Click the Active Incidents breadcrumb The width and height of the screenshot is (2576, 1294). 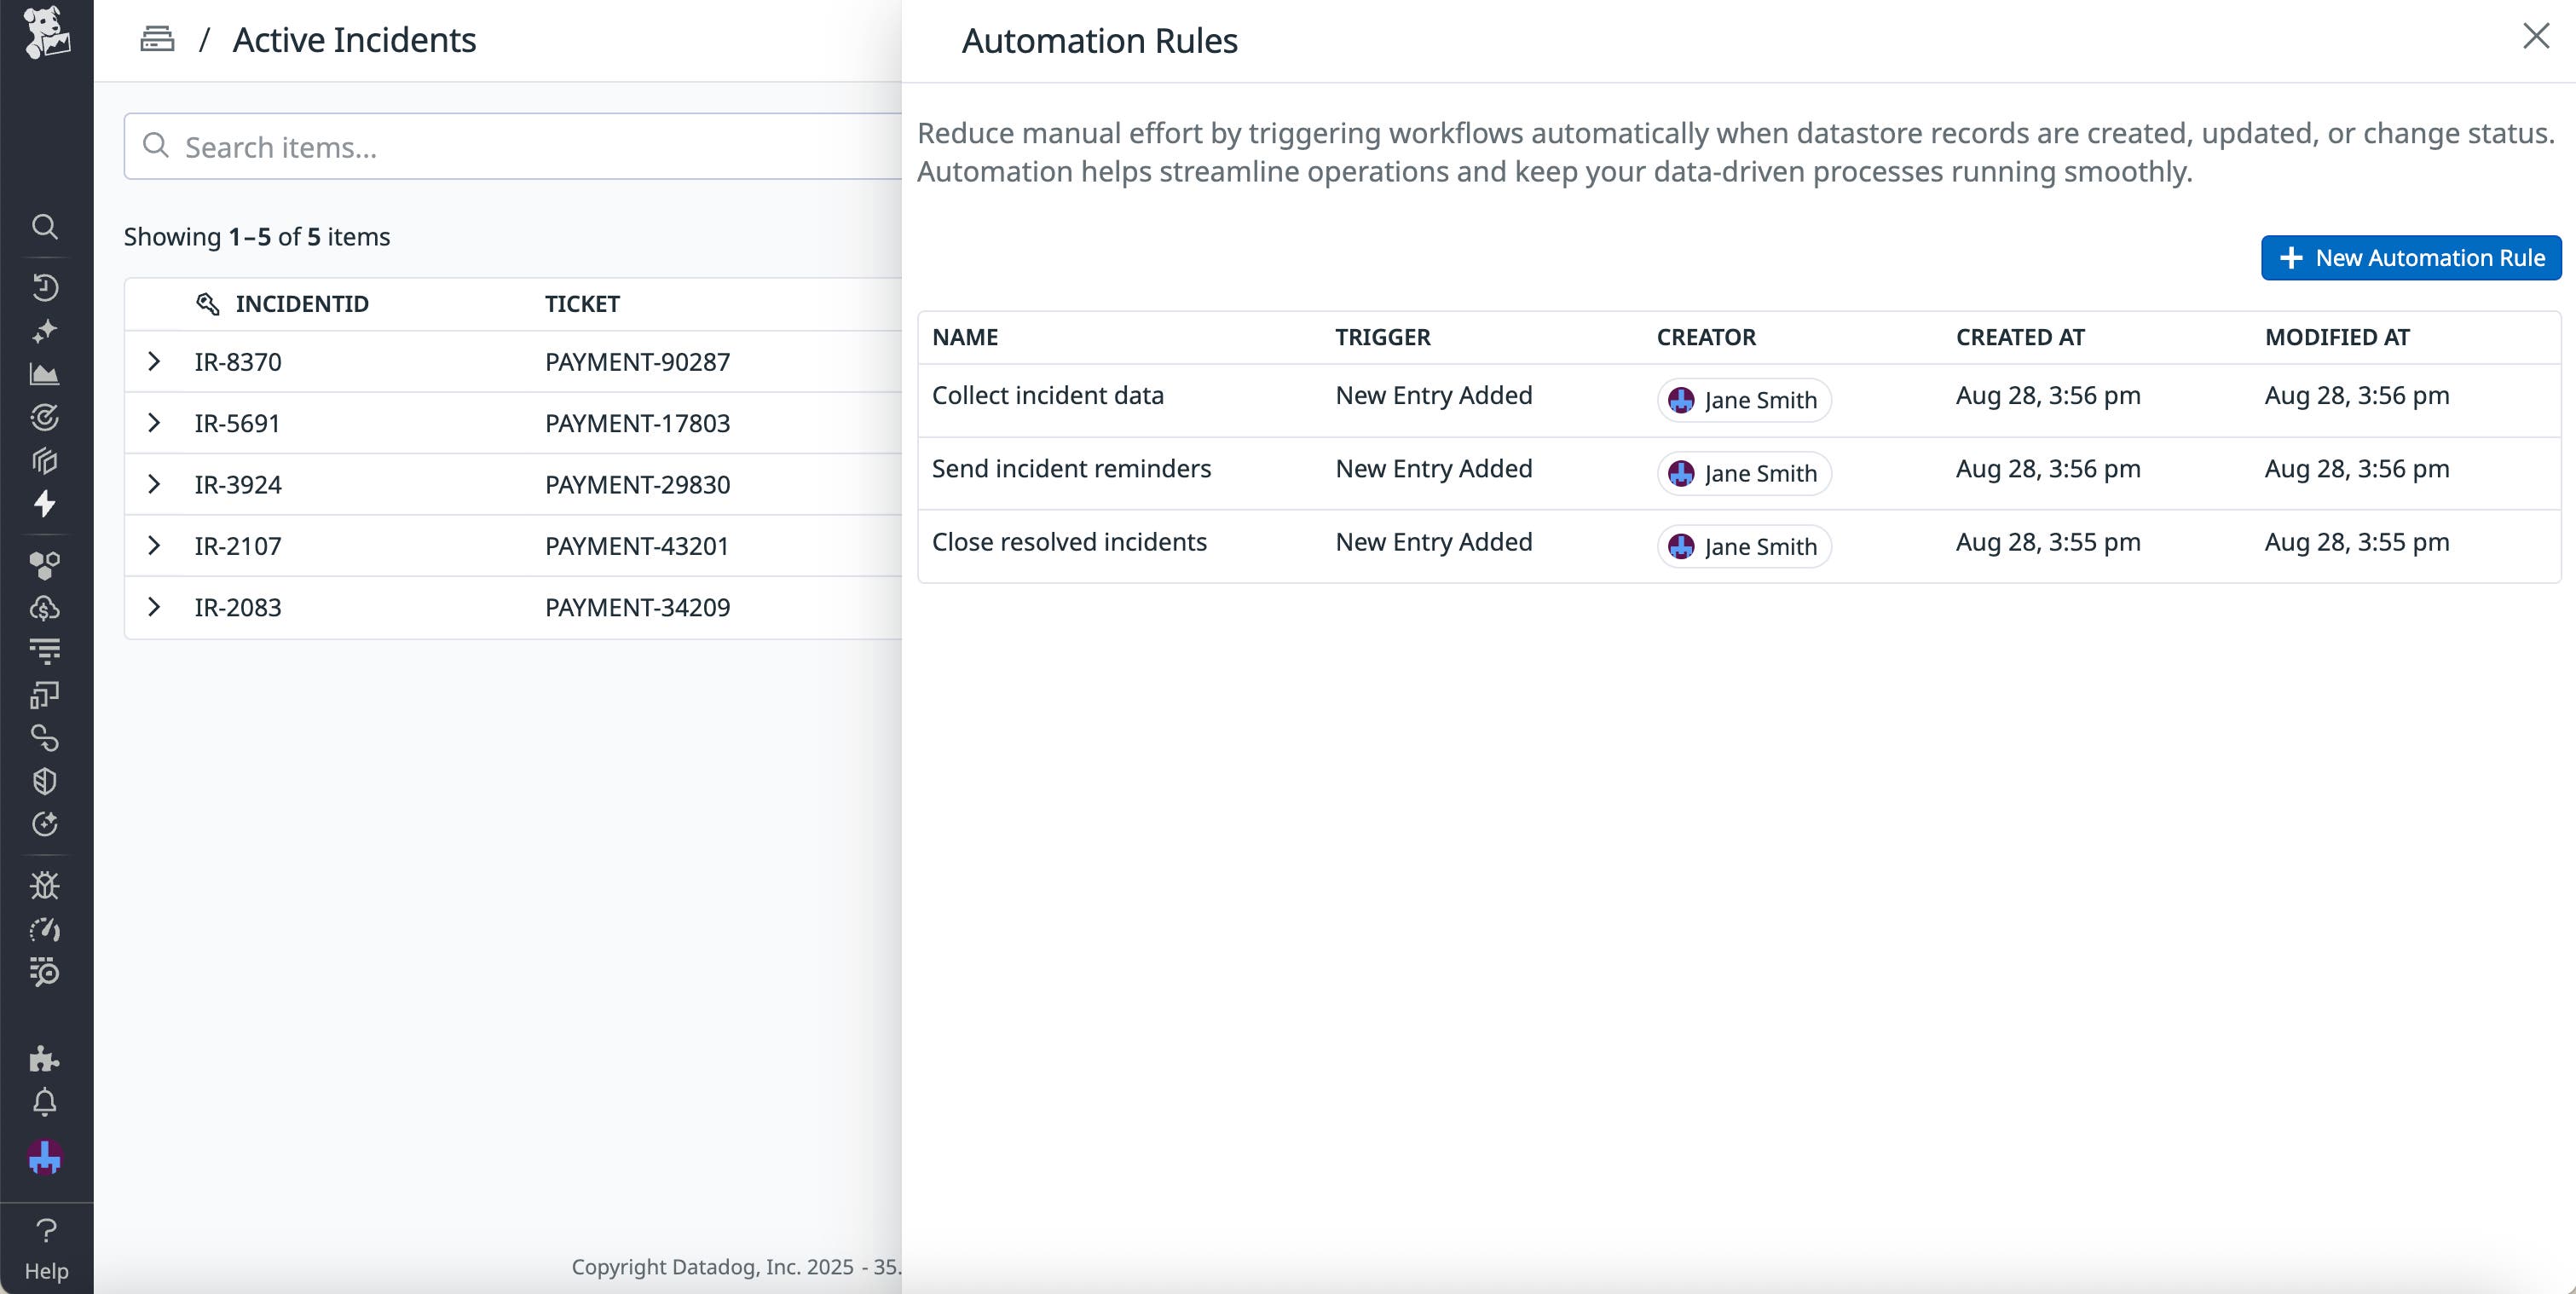pos(353,39)
